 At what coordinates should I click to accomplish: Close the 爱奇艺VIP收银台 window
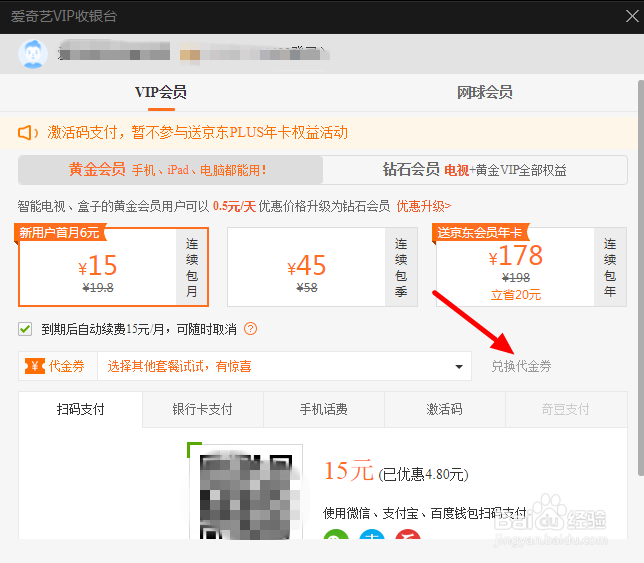pos(632,16)
